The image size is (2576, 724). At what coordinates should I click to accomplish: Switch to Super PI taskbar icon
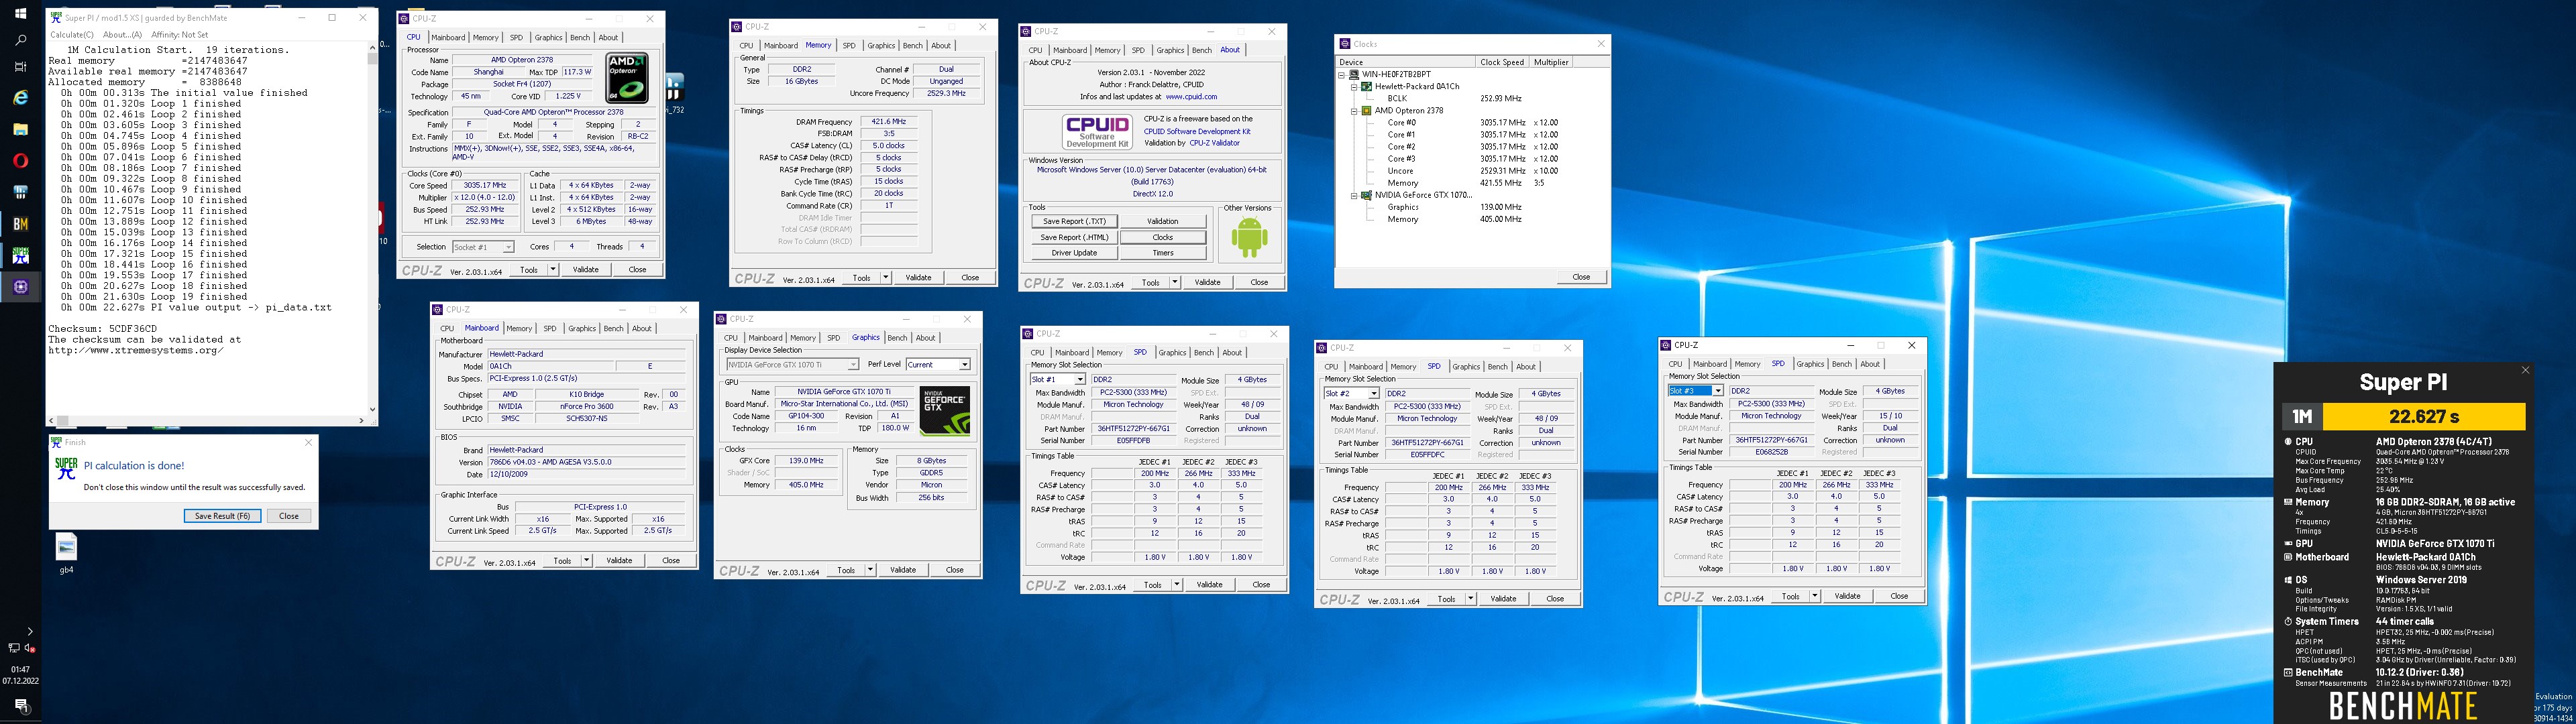(20, 255)
